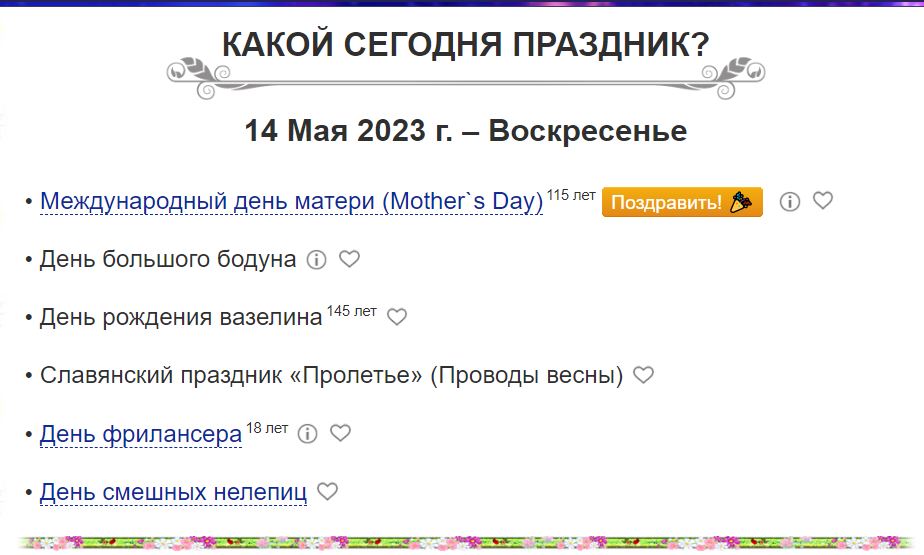Follow the День смешных нелепиц link
The width and height of the screenshot is (924, 555).
[173, 493]
